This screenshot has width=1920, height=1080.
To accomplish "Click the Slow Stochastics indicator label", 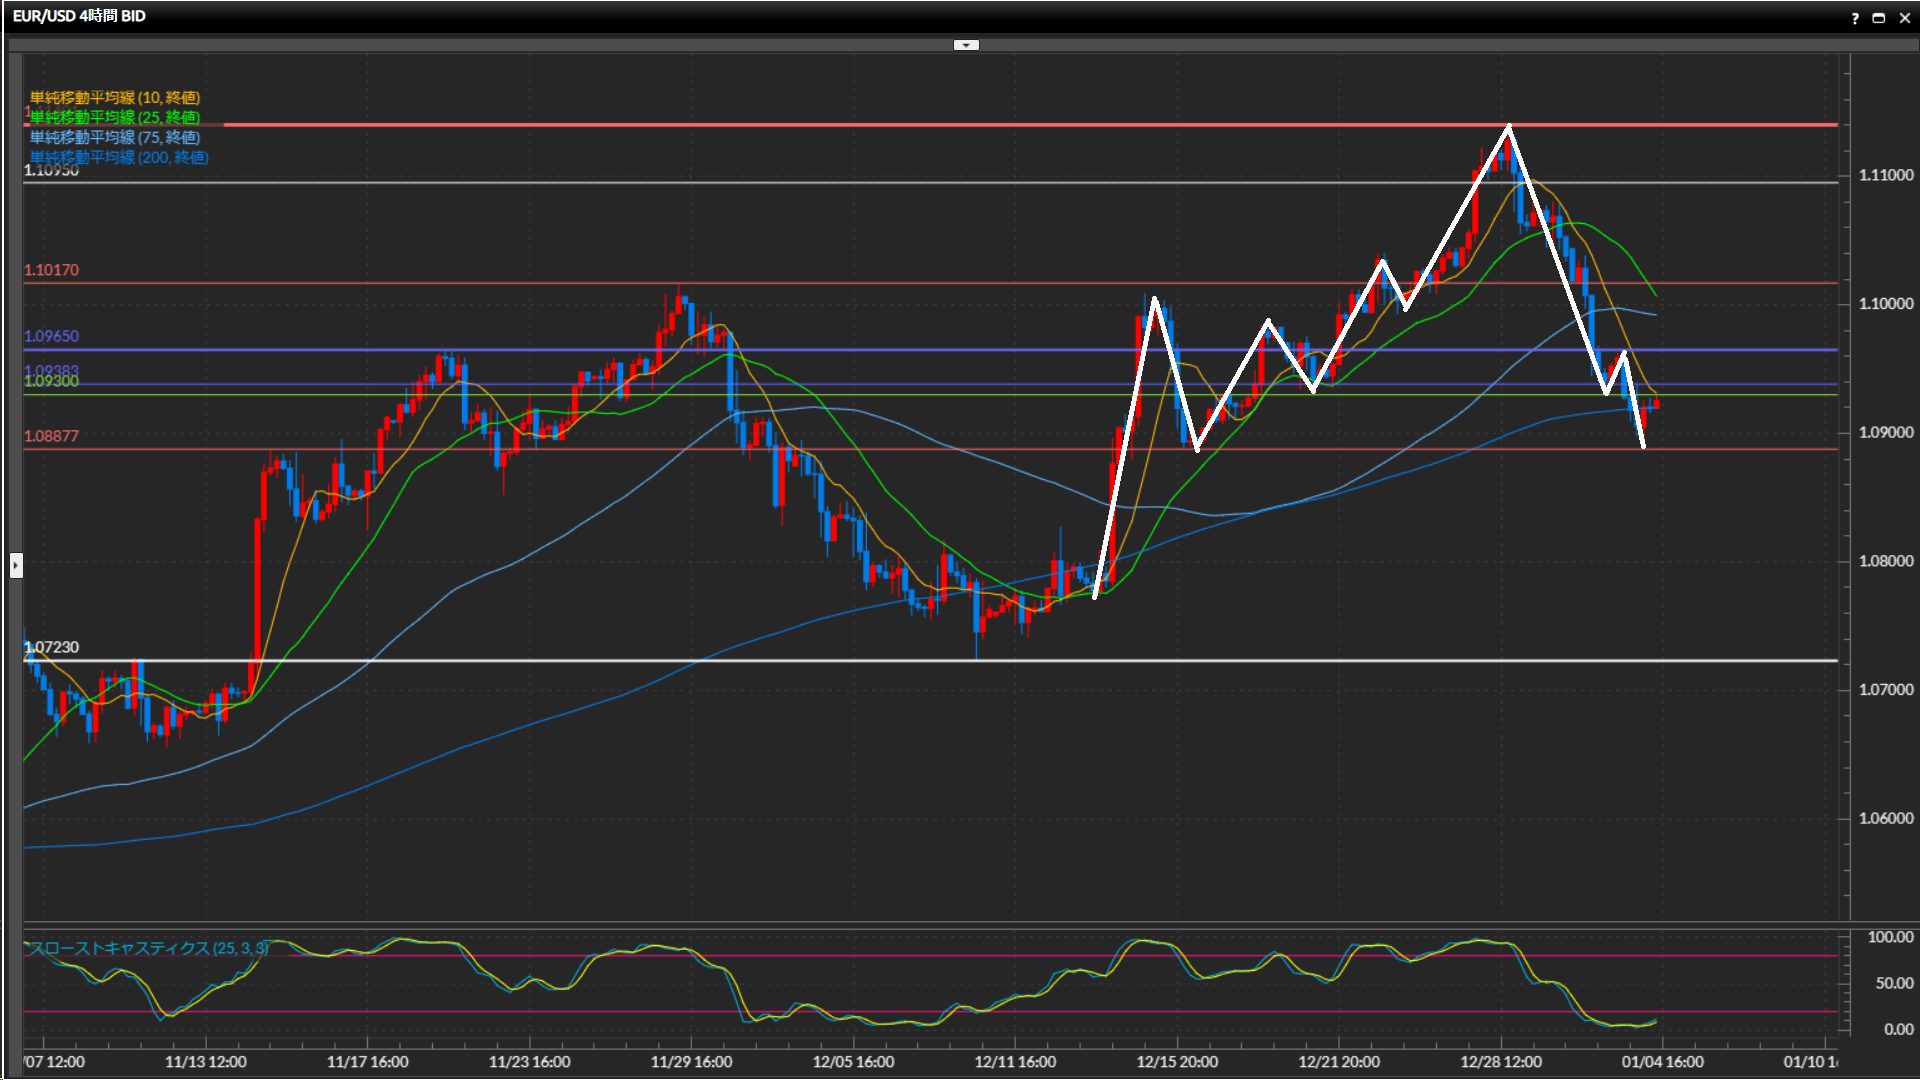I will 148,947.
